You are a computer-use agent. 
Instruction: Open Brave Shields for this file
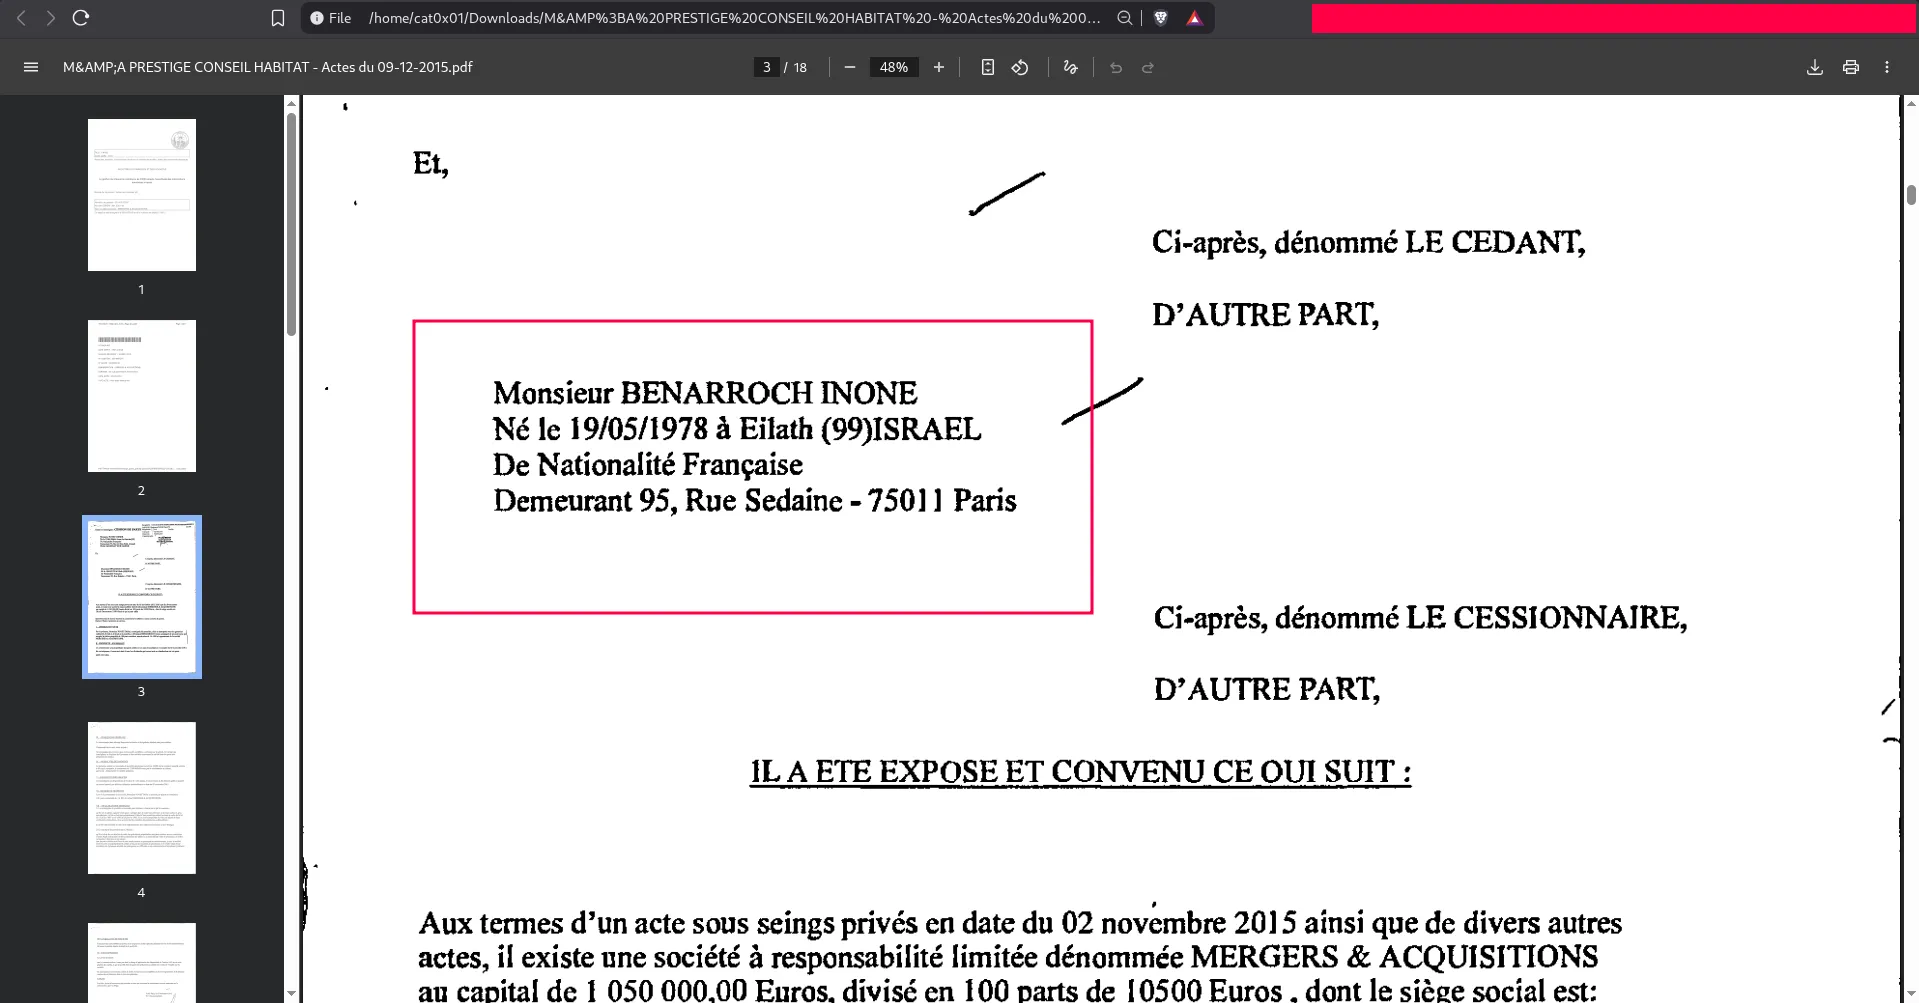click(1159, 17)
